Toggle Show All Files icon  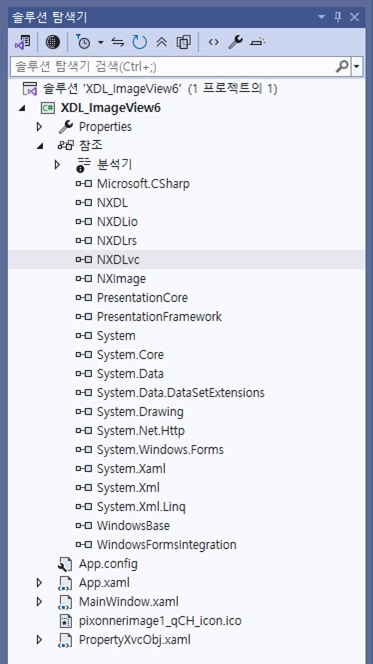click(x=184, y=42)
